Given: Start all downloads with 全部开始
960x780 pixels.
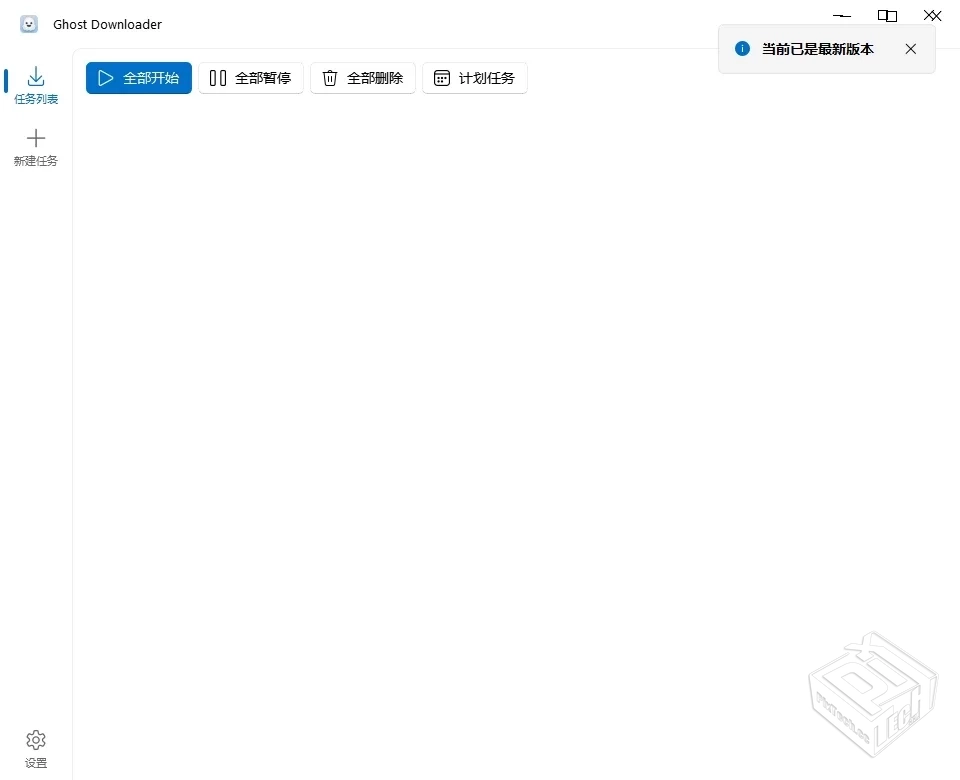Looking at the screenshot, I should click(x=138, y=78).
